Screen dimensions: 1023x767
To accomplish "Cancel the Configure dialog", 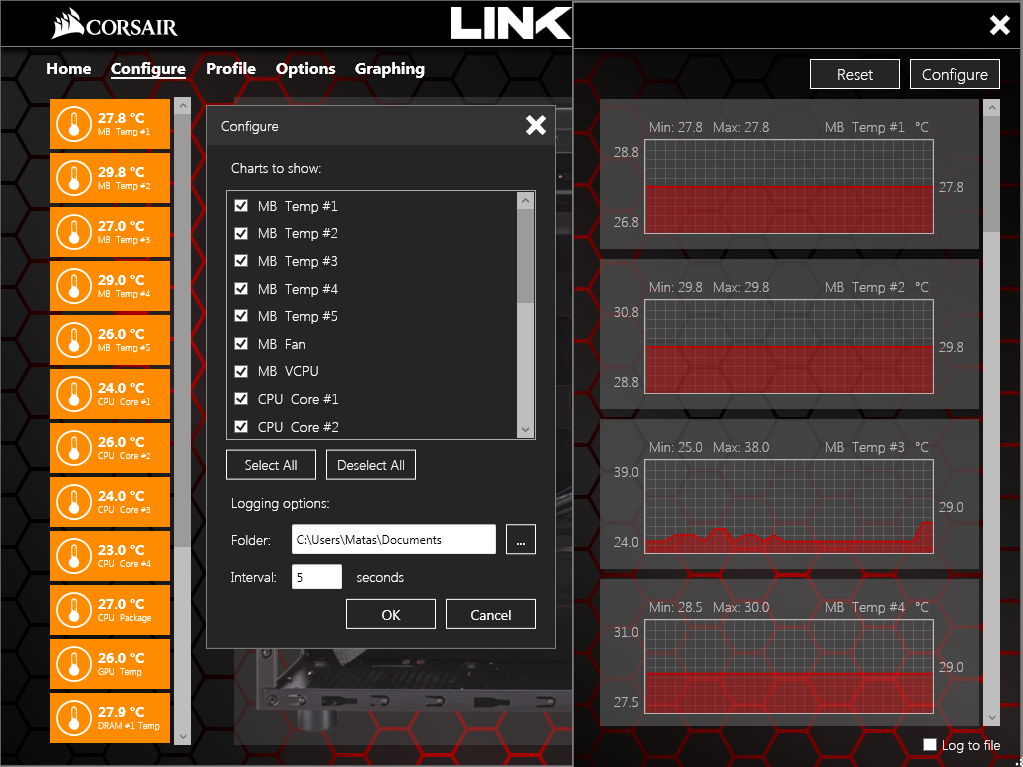I will pyautogui.click(x=491, y=614).
